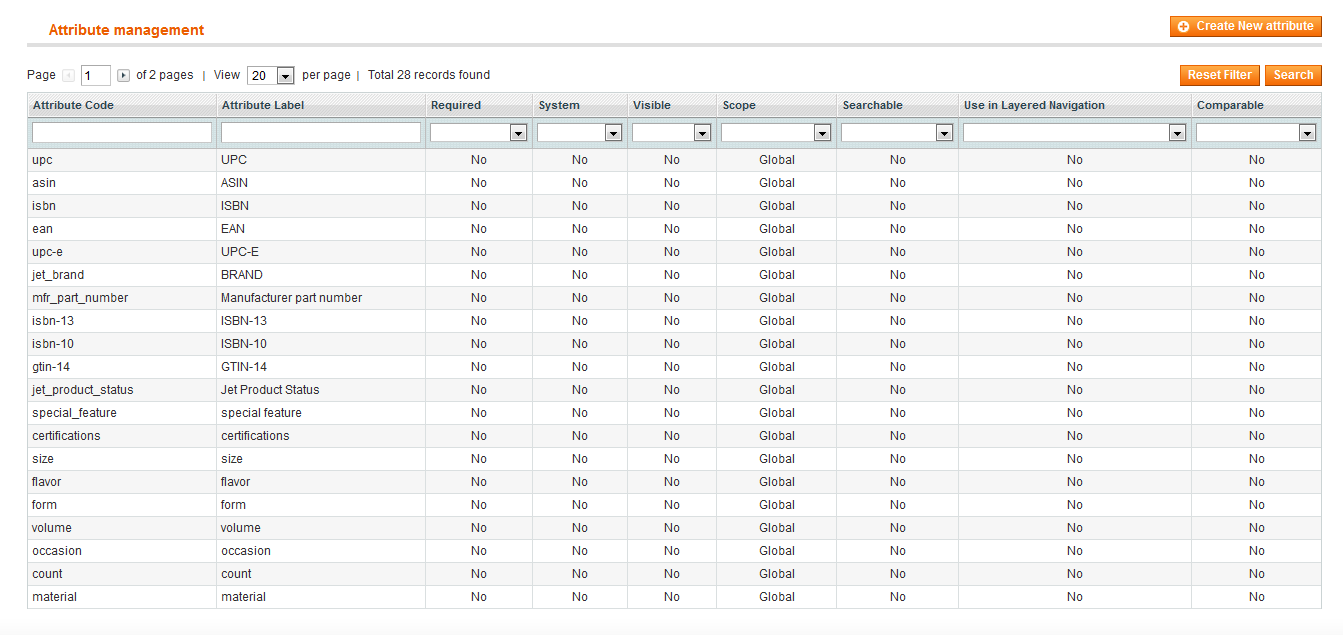Viewport: 1343px width, 635px height.
Task: Select the jet_product_status attribute code row
Action: (x=674, y=390)
